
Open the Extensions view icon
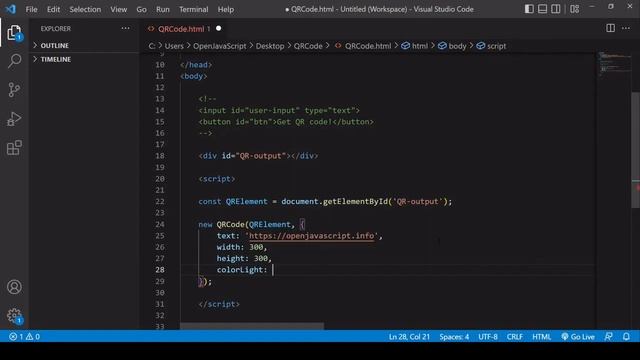(x=14, y=148)
